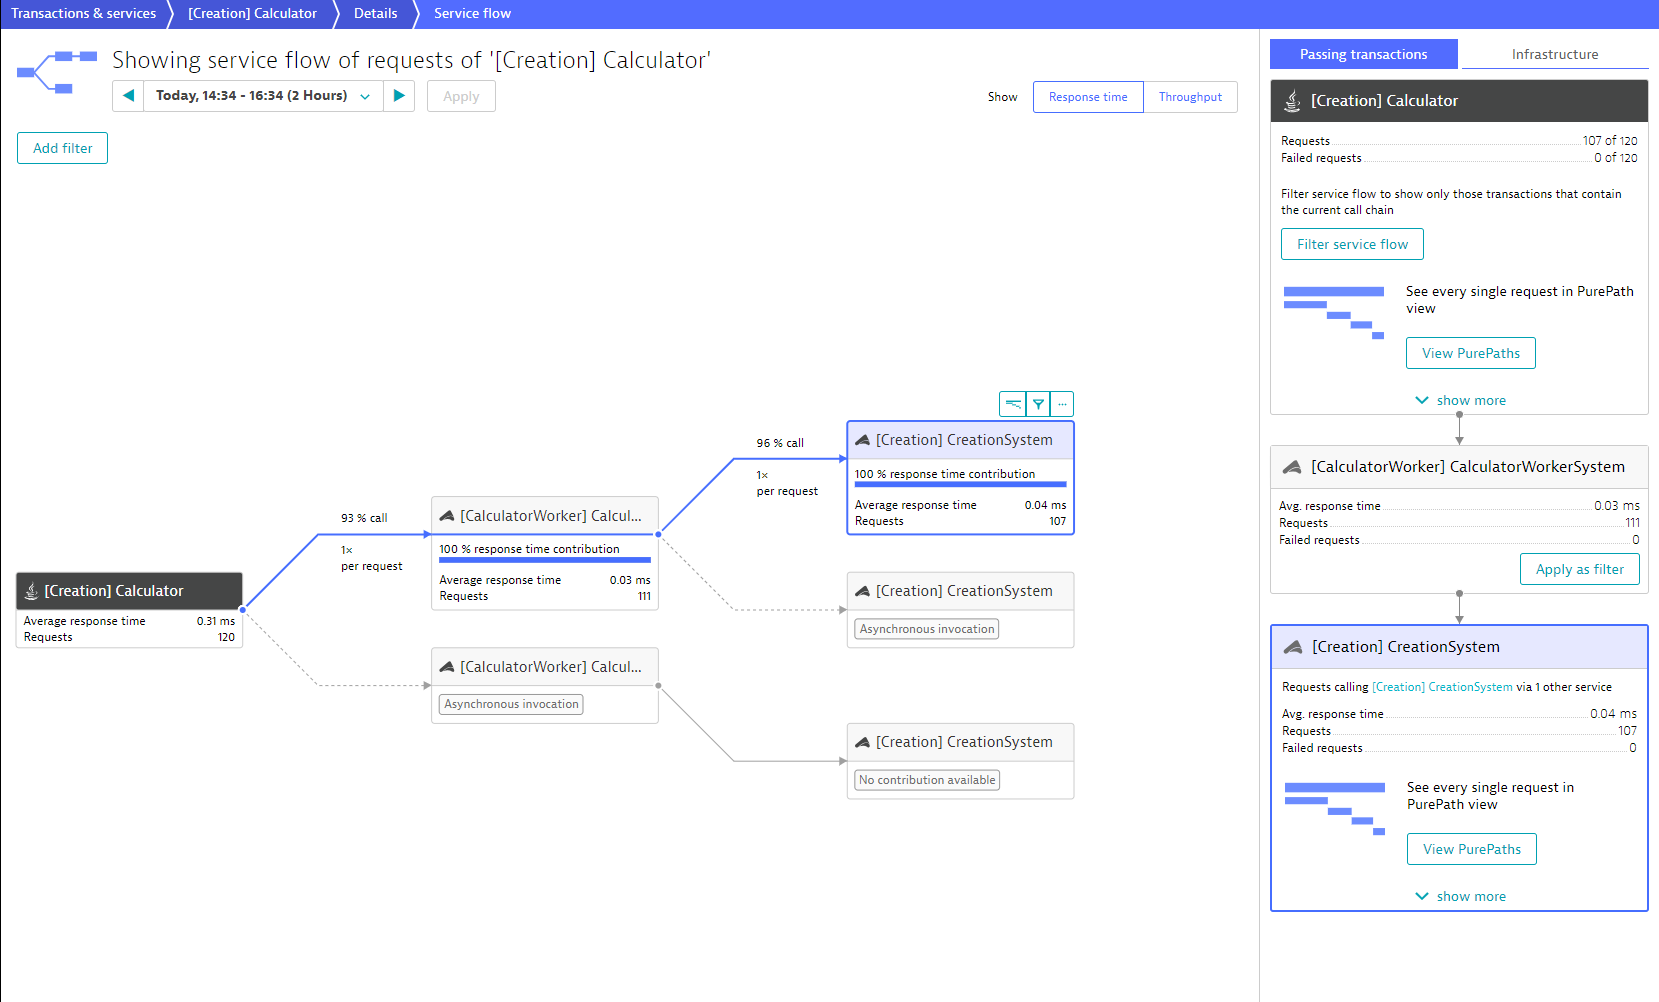Click '107 of 120' requests value

pos(1610,141)
